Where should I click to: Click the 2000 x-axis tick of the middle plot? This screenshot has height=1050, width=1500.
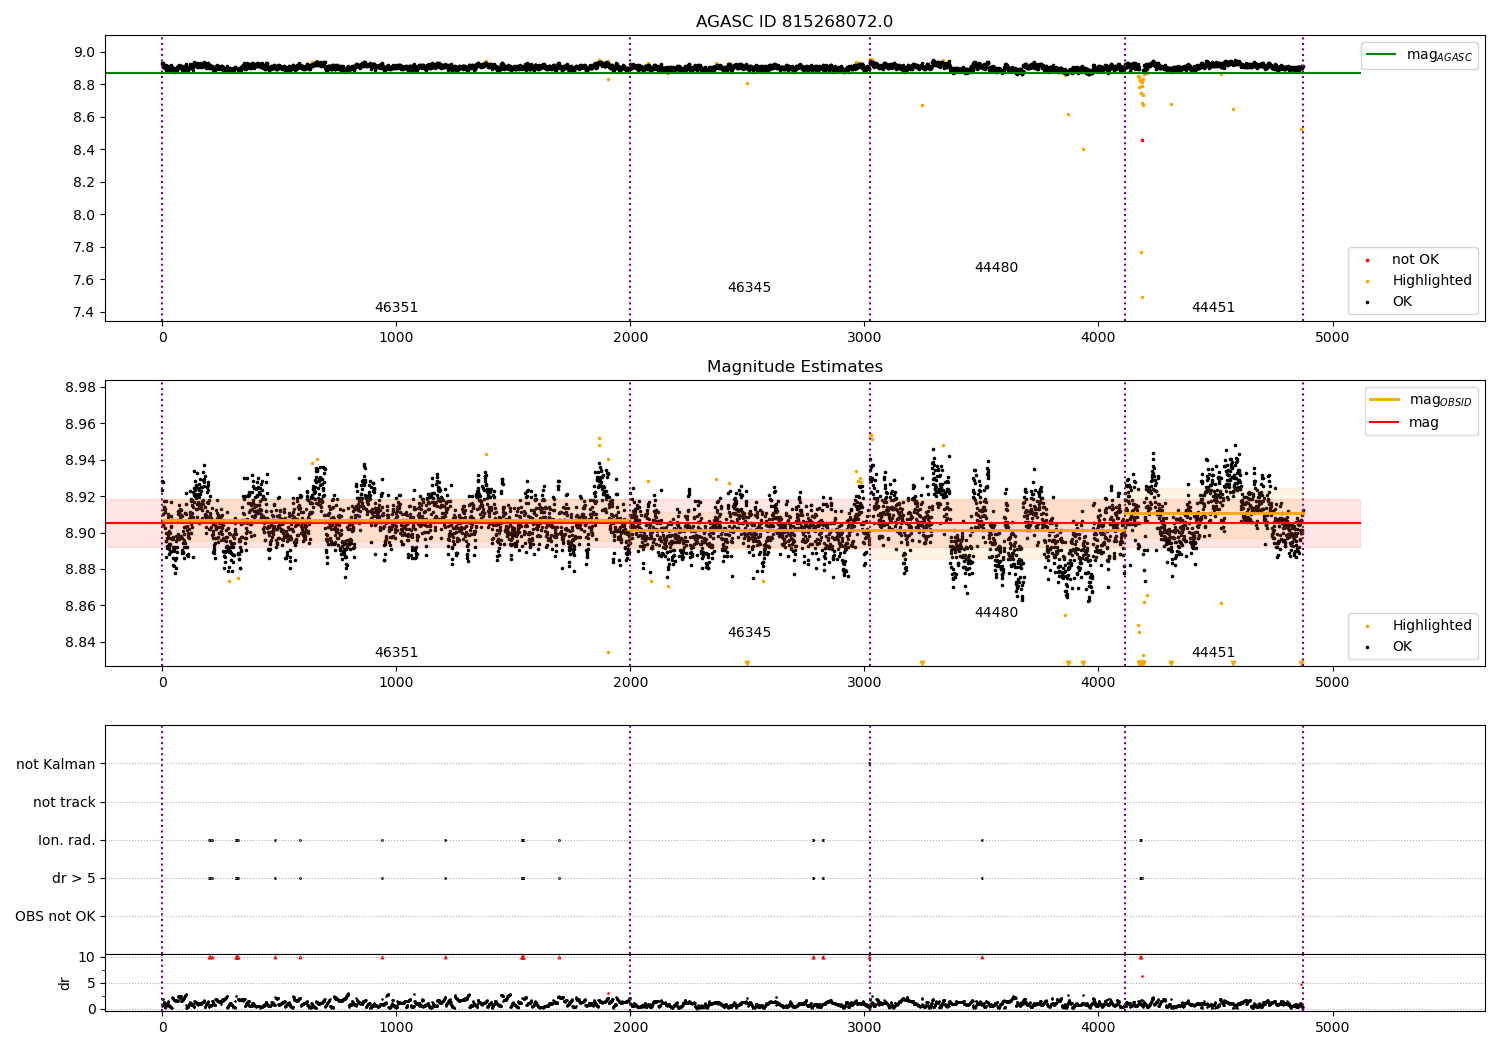pos(630,683)
